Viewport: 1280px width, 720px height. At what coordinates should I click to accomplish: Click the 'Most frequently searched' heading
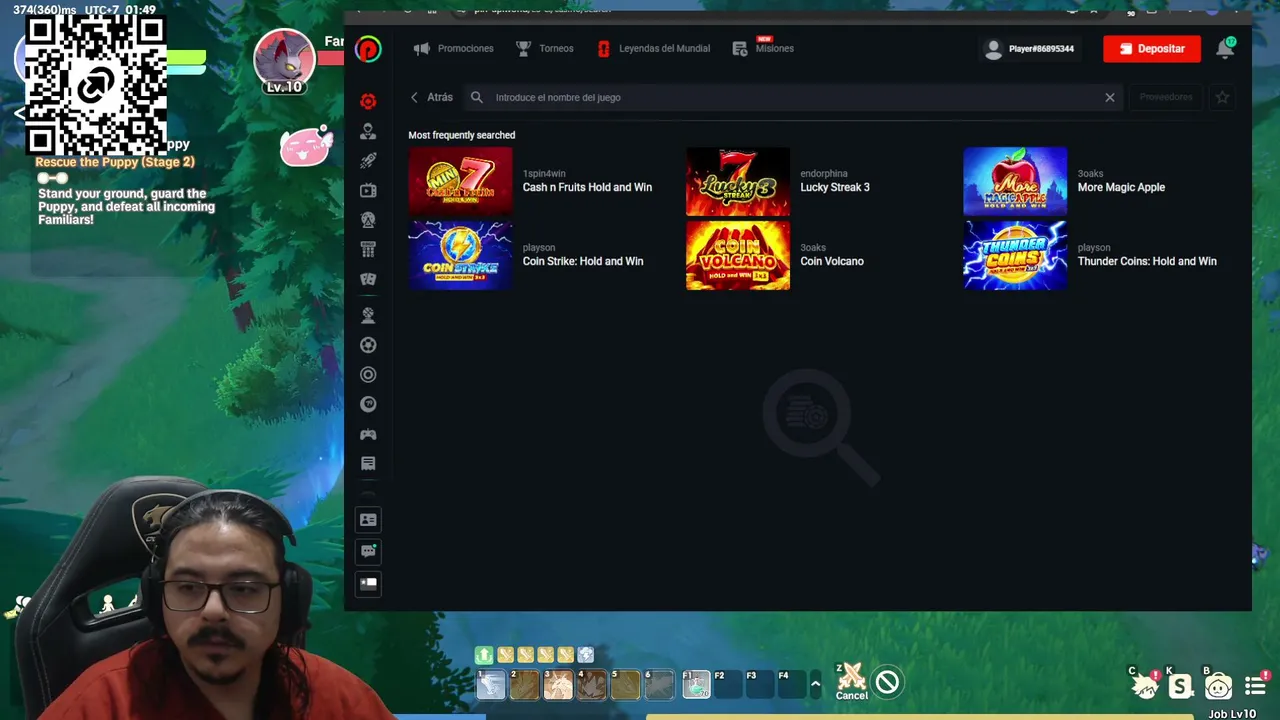pyautogui.click(x=462, y=135)
